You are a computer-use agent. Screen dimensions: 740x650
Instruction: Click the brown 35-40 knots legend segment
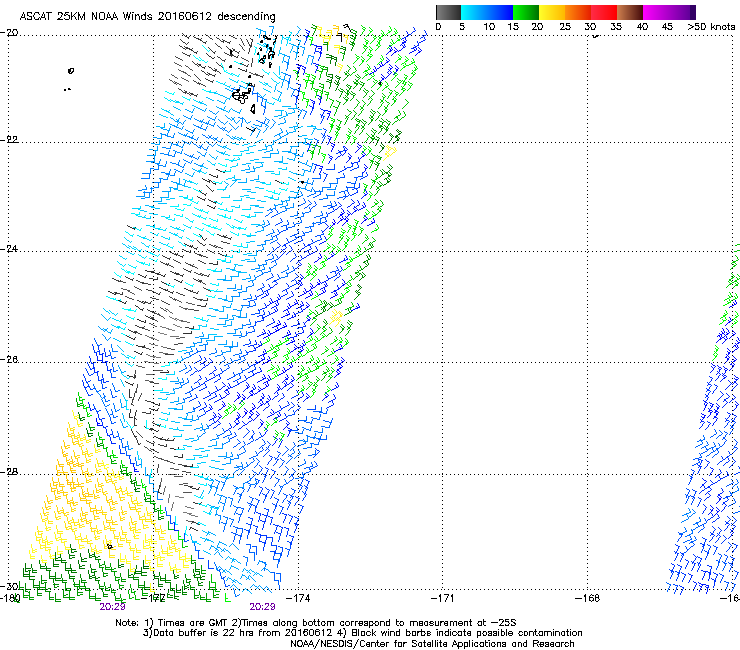tap(630, 12)
